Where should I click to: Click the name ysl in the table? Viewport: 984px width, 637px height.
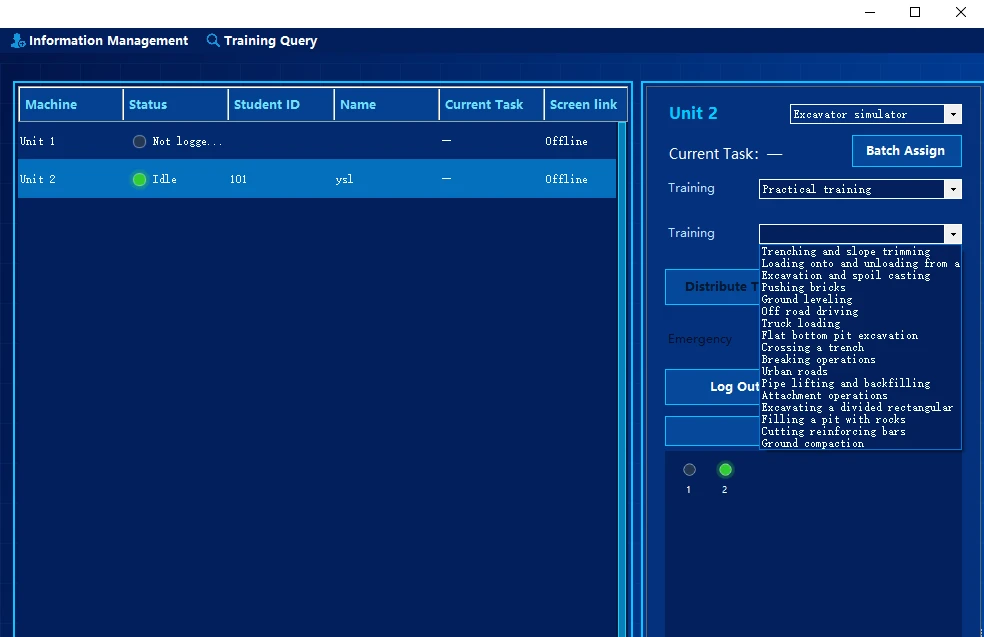click(345, 179)
